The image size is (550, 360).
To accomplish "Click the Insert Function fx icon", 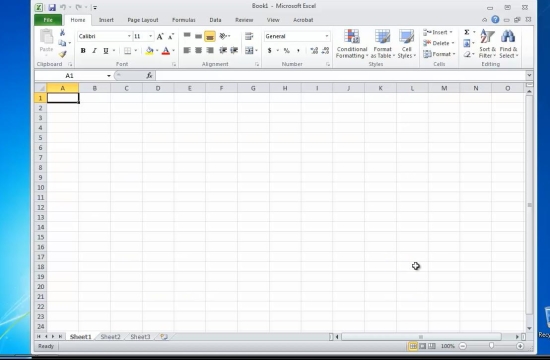I will coord(149,75).
